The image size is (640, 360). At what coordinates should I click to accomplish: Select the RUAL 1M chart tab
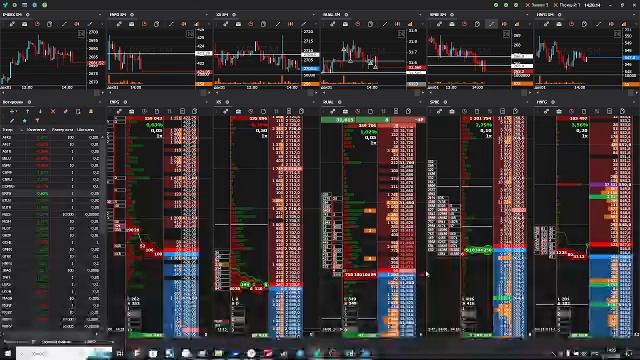332,15
